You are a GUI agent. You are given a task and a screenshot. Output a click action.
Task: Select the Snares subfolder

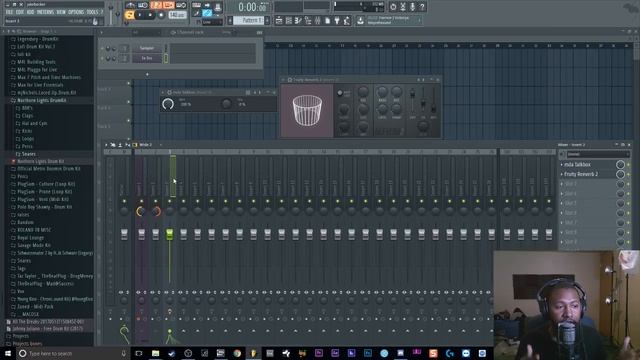[x=29, y=154]
